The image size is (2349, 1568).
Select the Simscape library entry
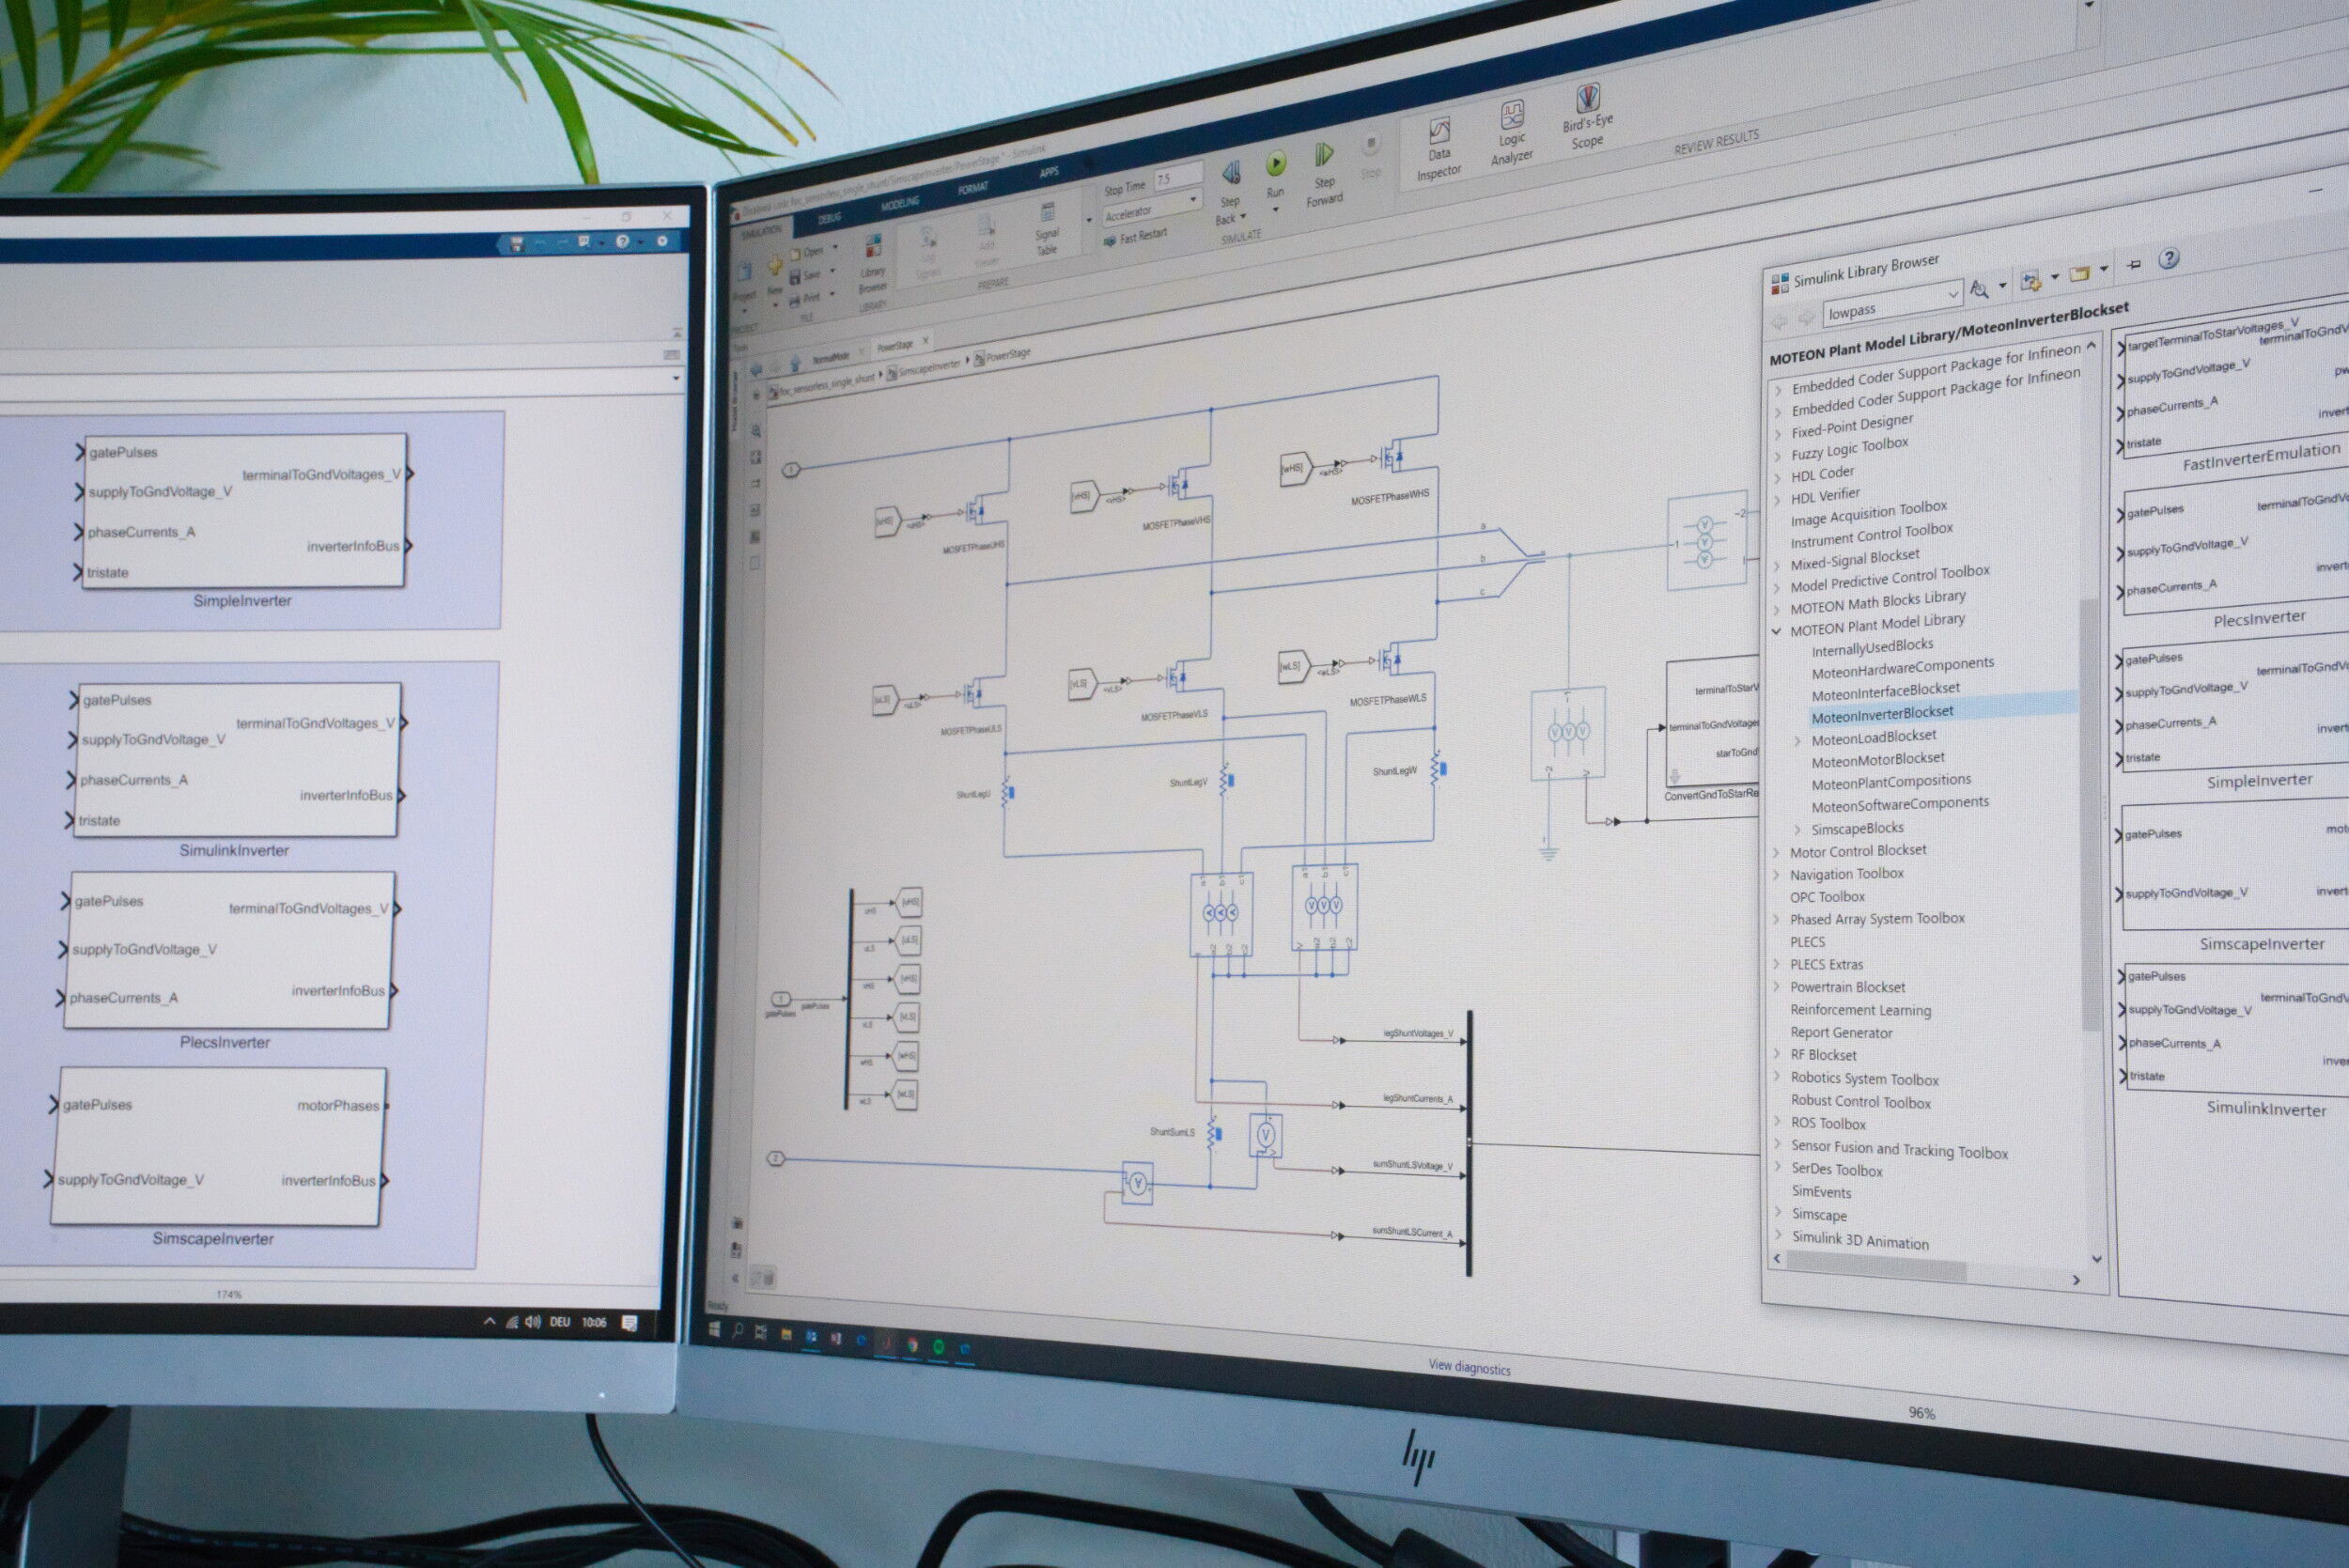[x=1819, y=1215]
